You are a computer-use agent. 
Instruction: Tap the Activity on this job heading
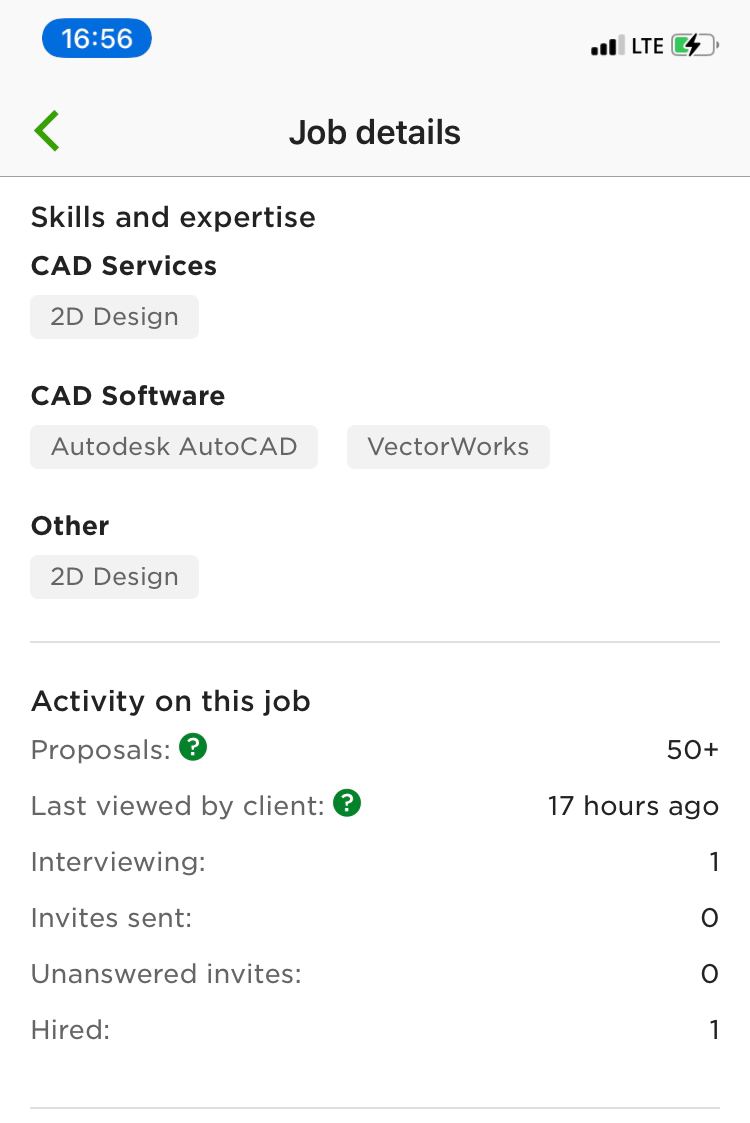click(x=170, y=701)
